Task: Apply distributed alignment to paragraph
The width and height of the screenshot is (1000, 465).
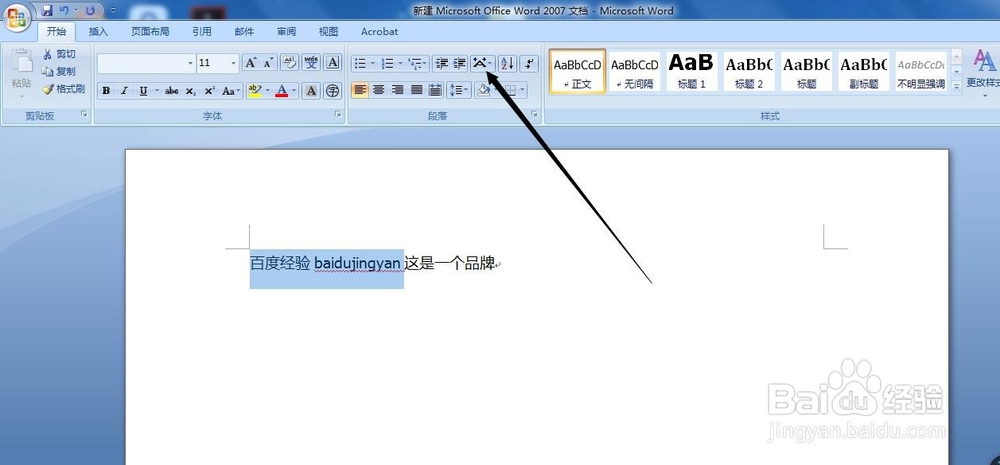Action: coord(436,90)
